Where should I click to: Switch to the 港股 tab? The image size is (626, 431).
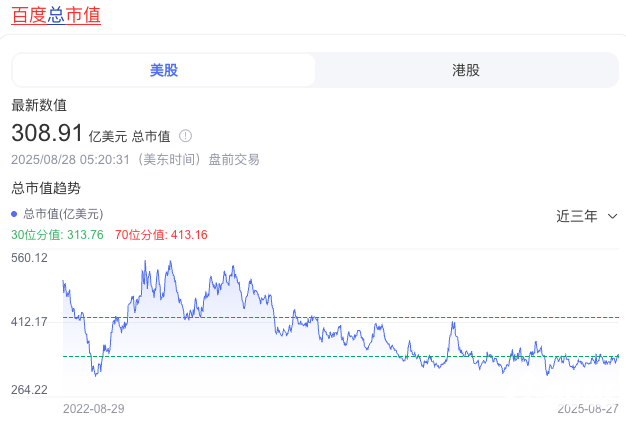466,70
